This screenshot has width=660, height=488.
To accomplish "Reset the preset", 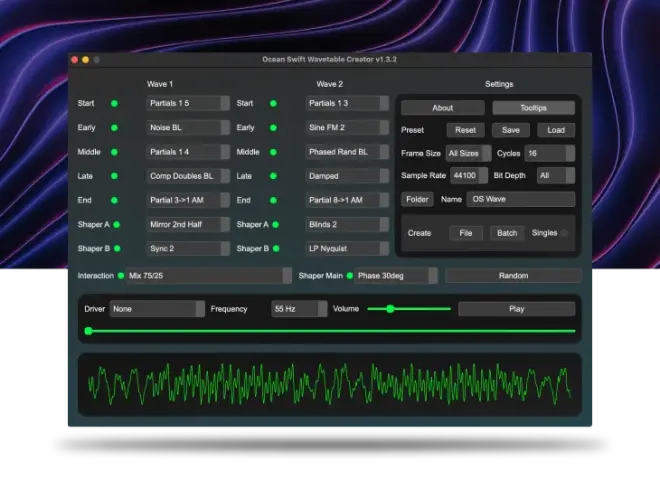I will [465, 130].
